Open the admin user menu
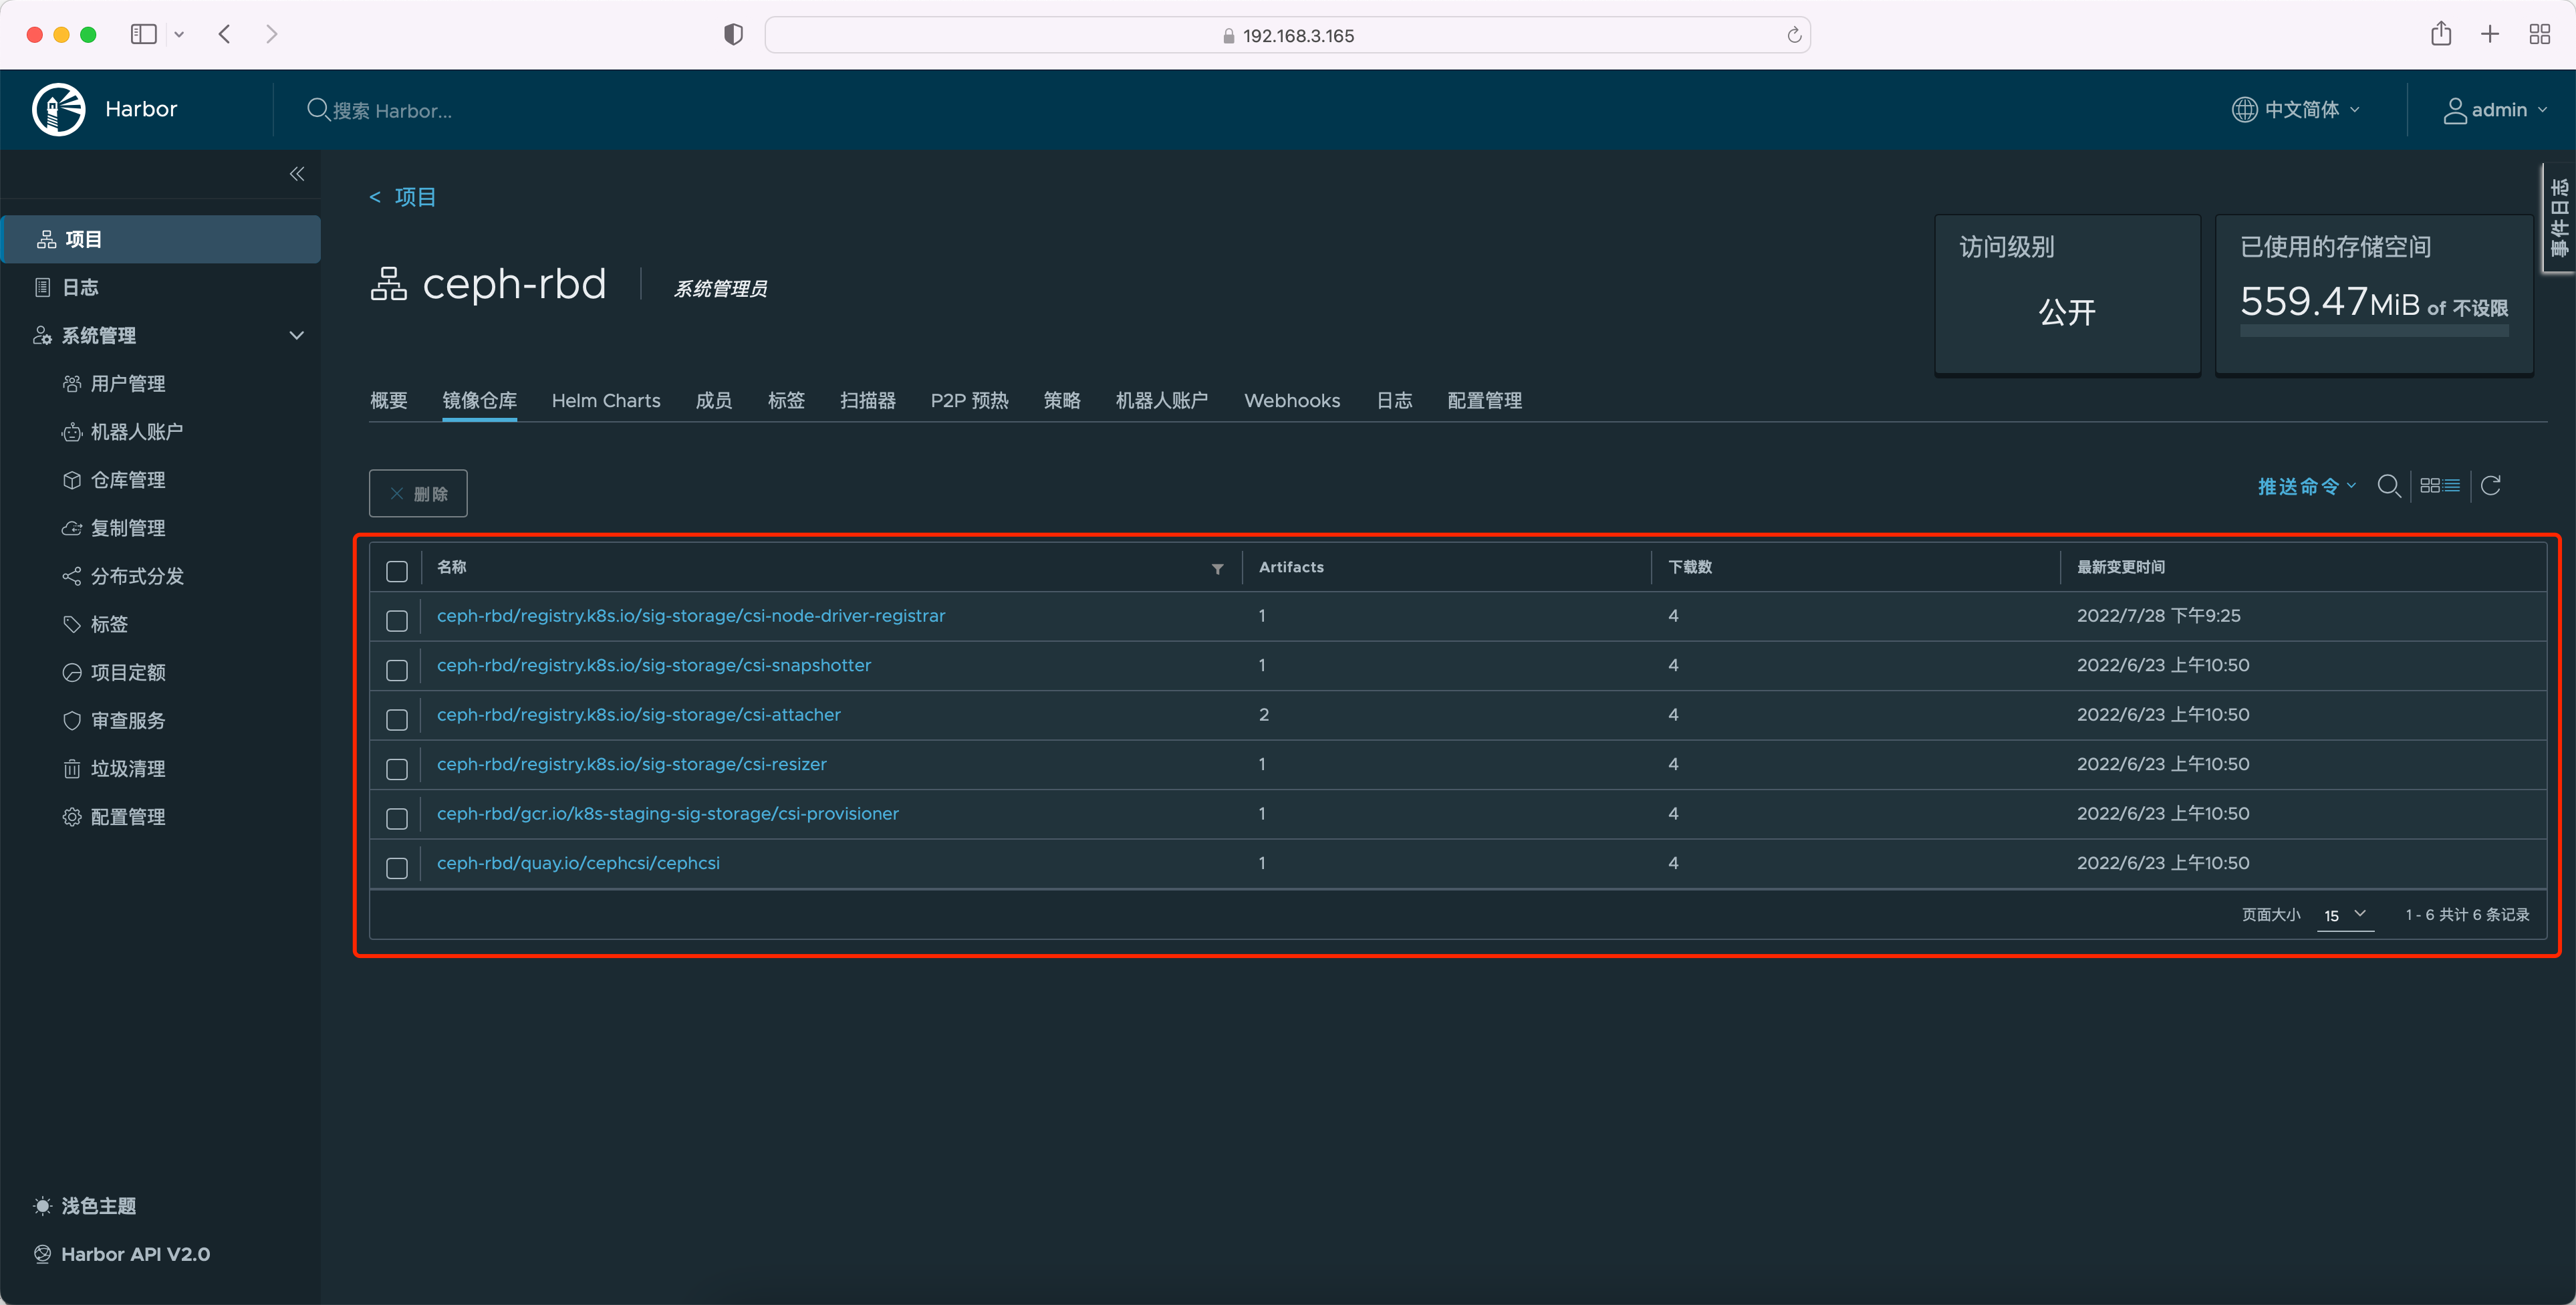The width and height of the screenshot is (2576, 1305). click(x=2495, y=109)
